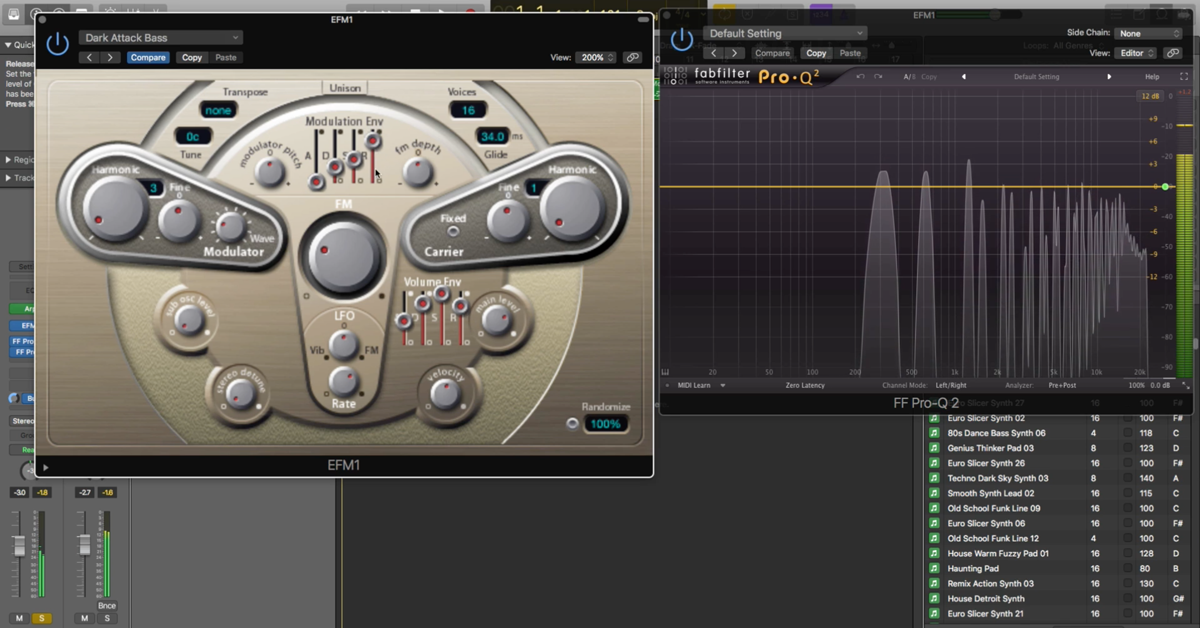
Task: Toggle the Carrier Fixed button
Action: [453, 231]
